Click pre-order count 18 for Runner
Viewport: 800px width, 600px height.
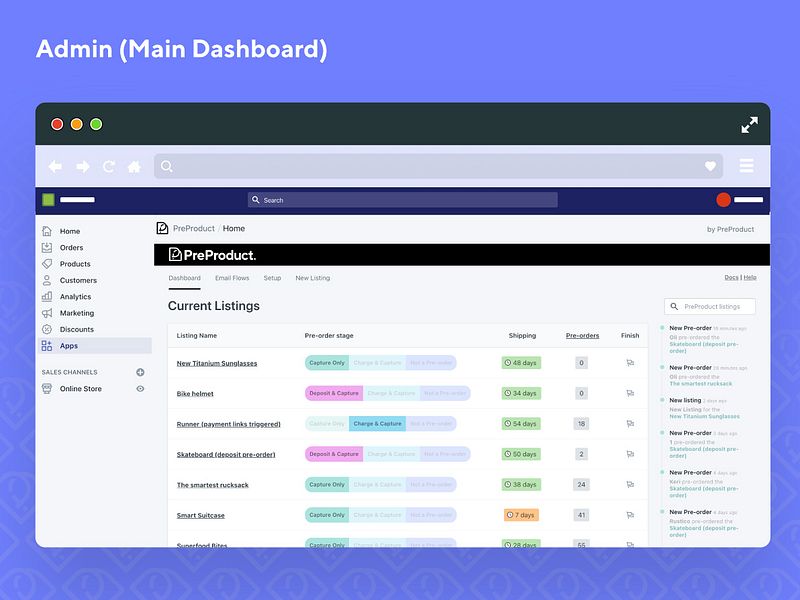(x=581, y=423)
